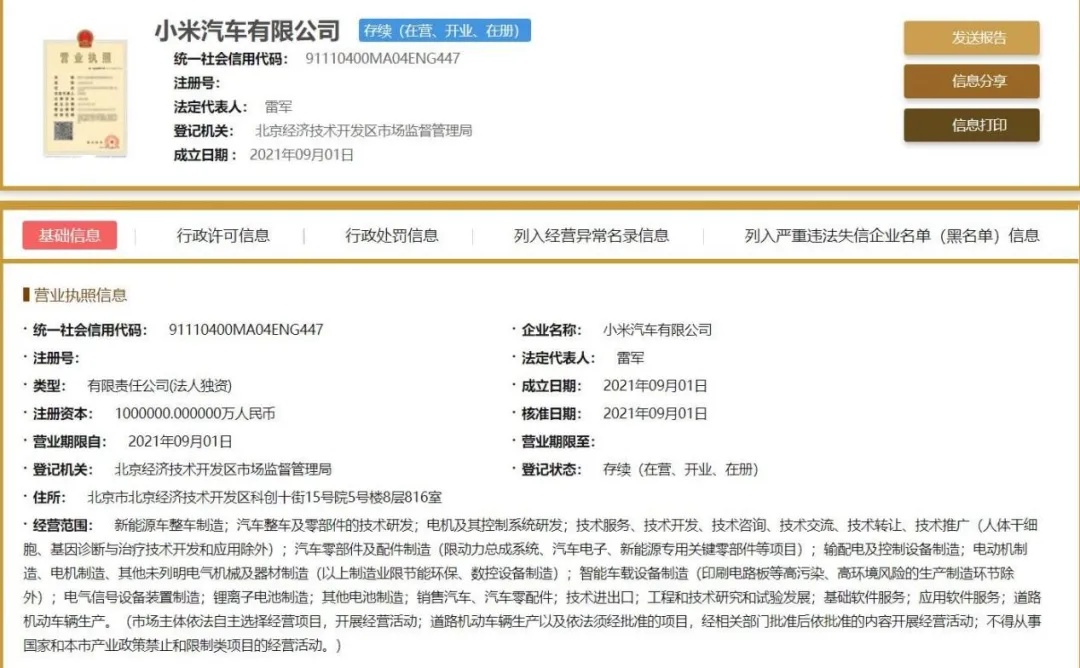Open the business license thumbnail image
The width and height of the screenshot is (1080, 668).
pos(85,93)
